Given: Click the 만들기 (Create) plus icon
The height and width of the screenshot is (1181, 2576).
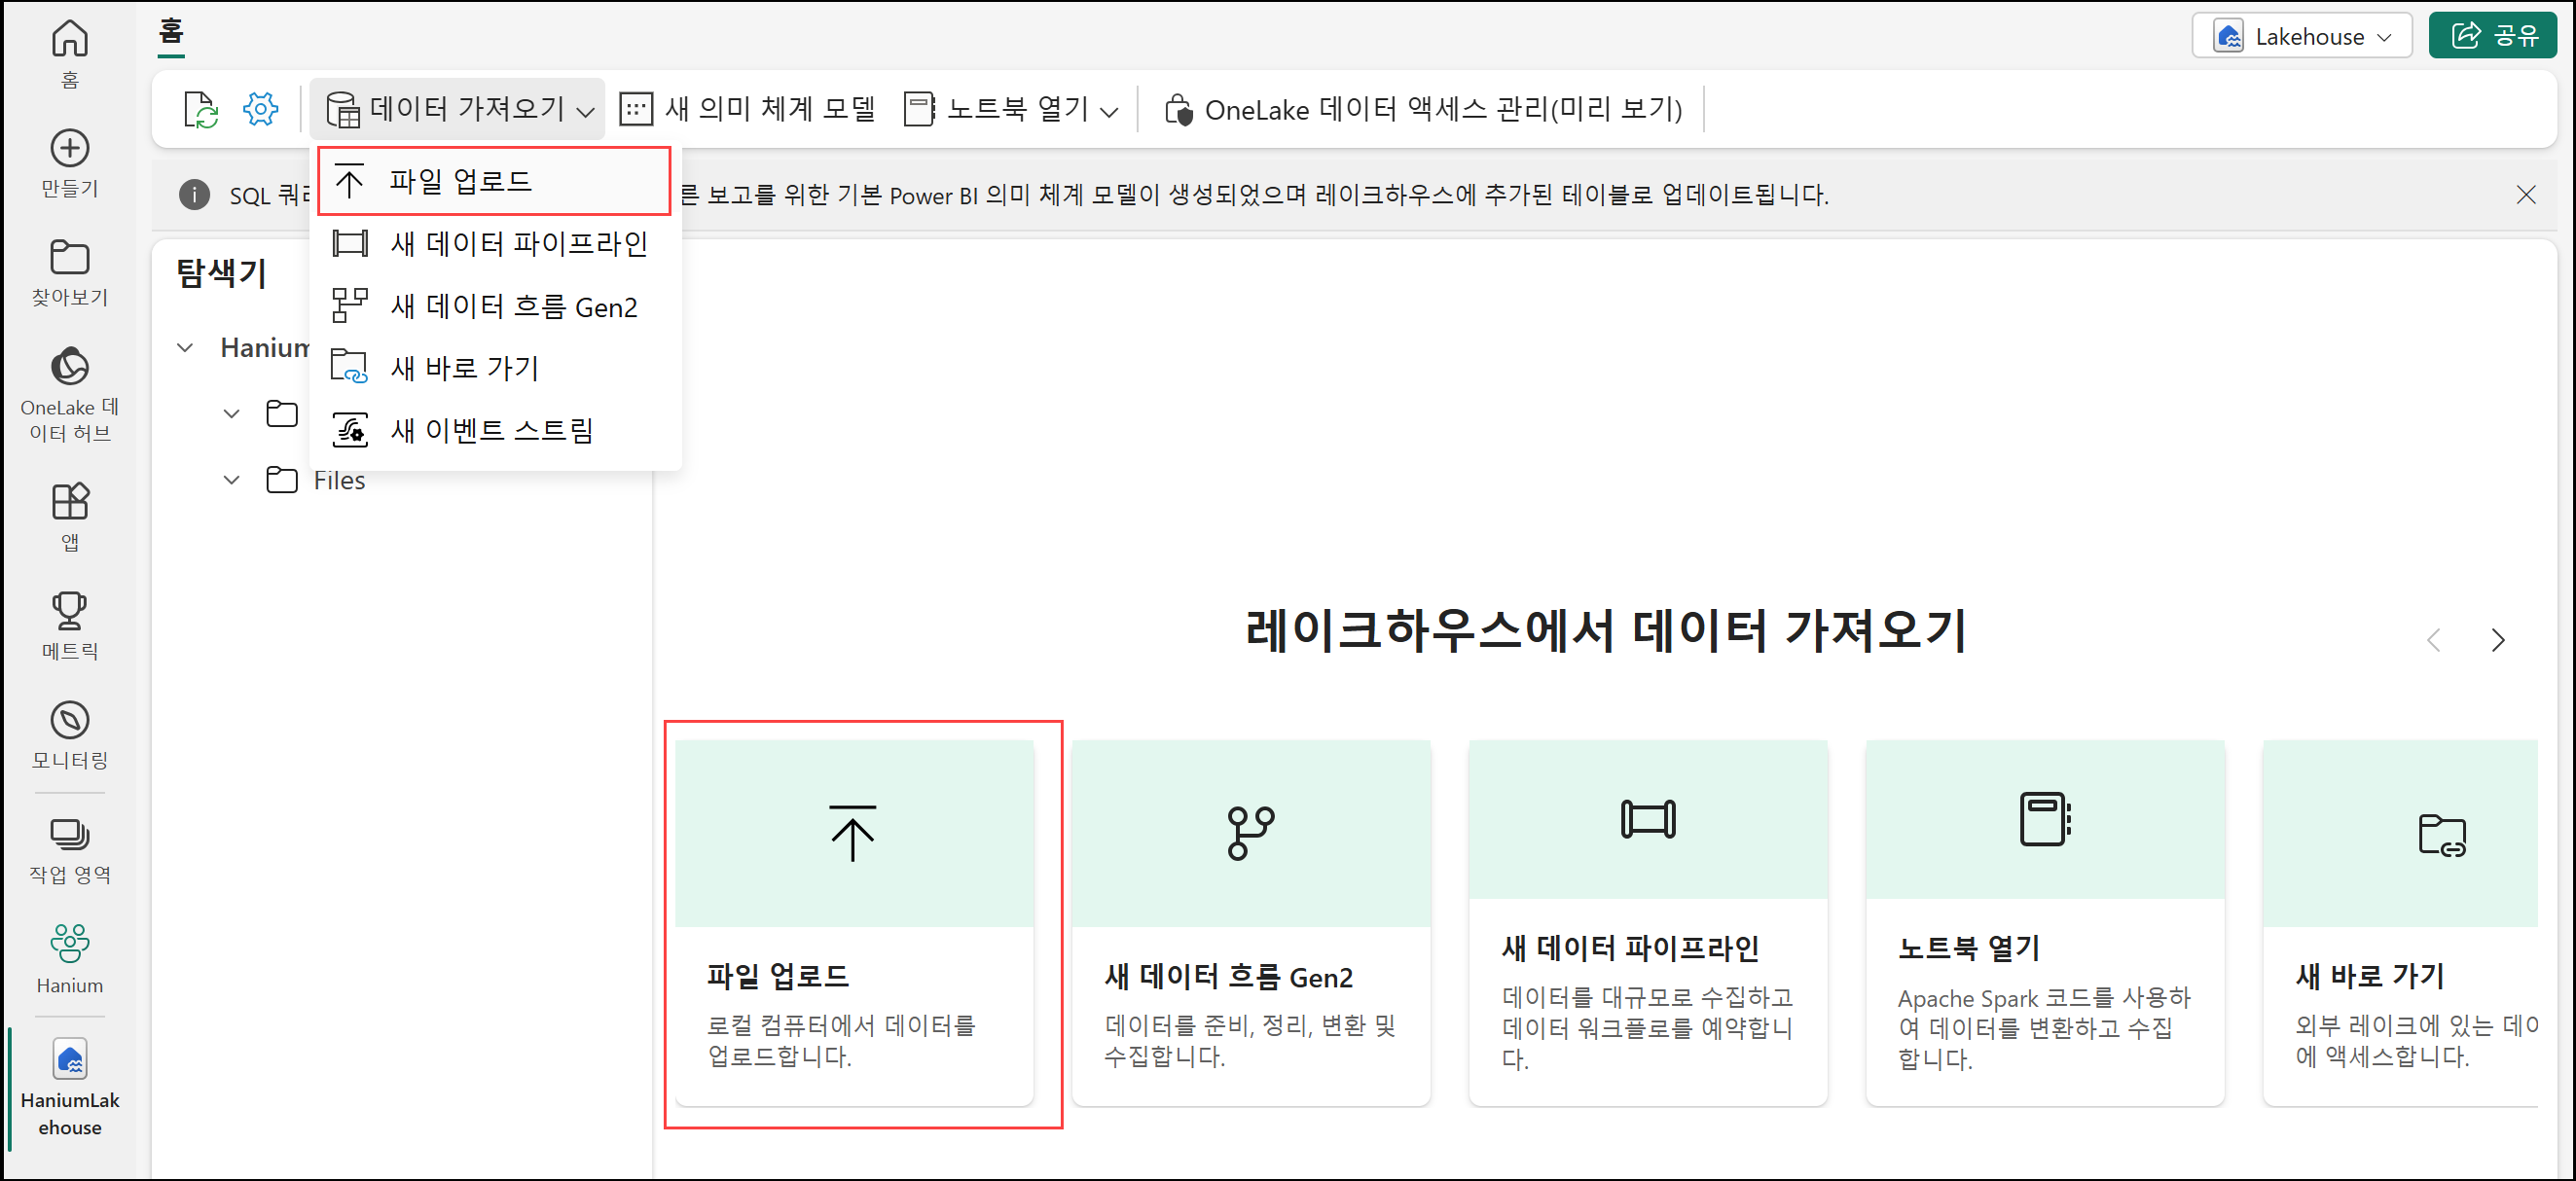Looking at the screenshot, I should [x=69, y=150].
